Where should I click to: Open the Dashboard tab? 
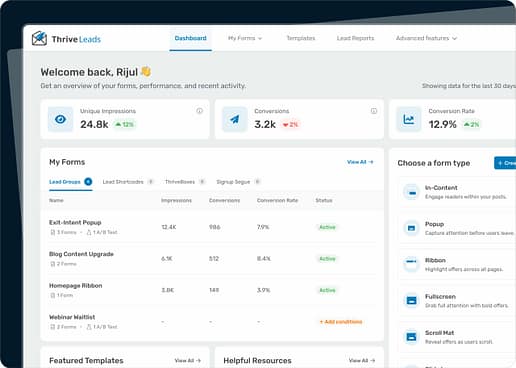click(x=190, y=38)
